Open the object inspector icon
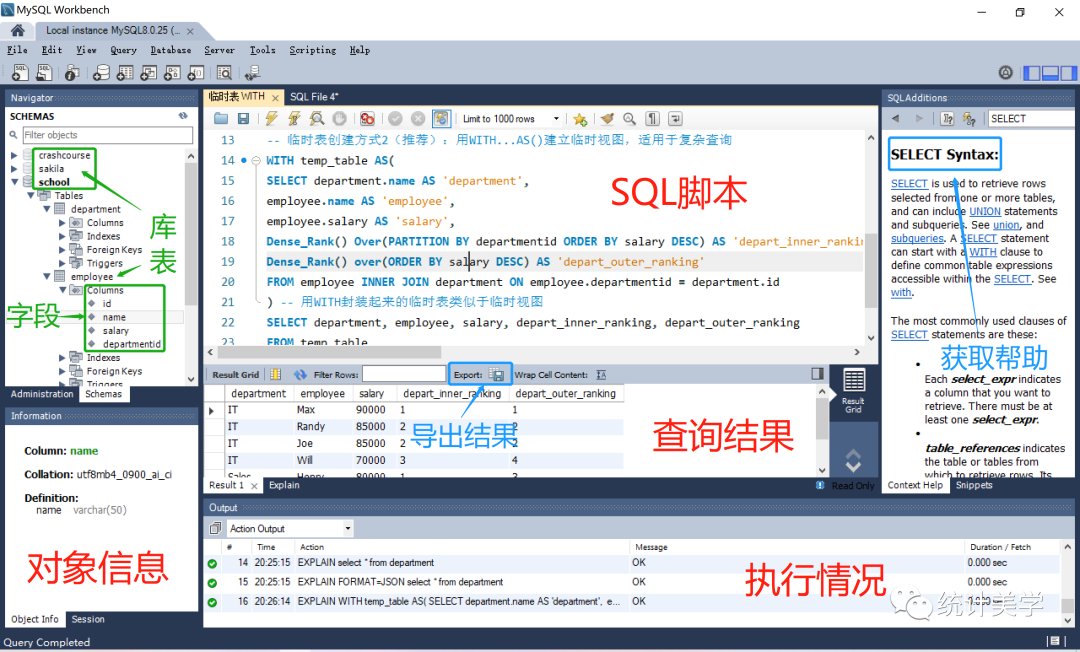 [x=72, y=72]
